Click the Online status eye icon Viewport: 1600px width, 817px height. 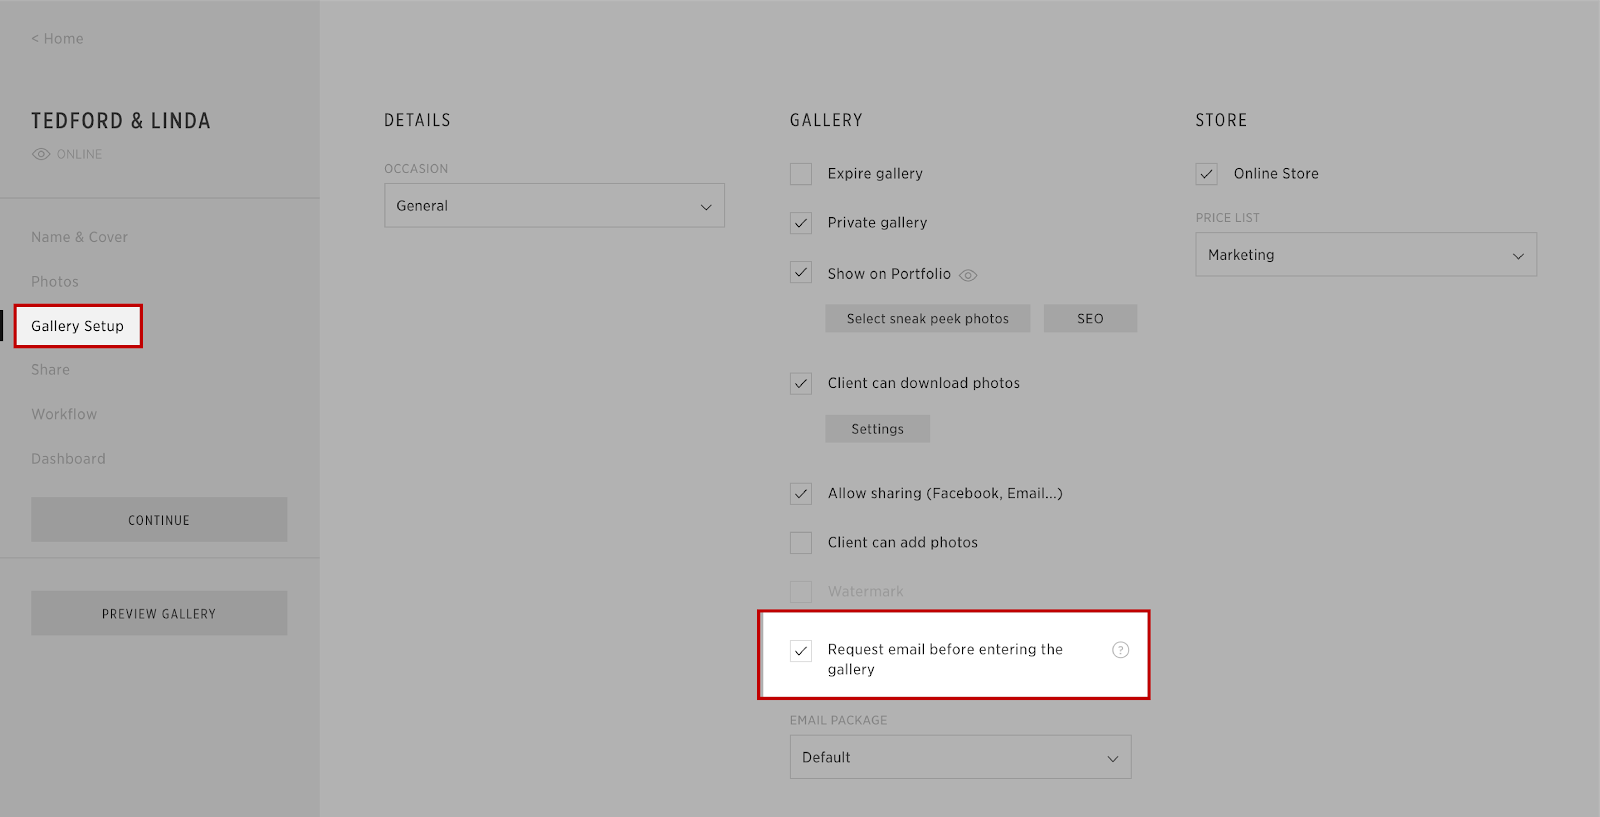pyautogui.click(x=41, y=154)
